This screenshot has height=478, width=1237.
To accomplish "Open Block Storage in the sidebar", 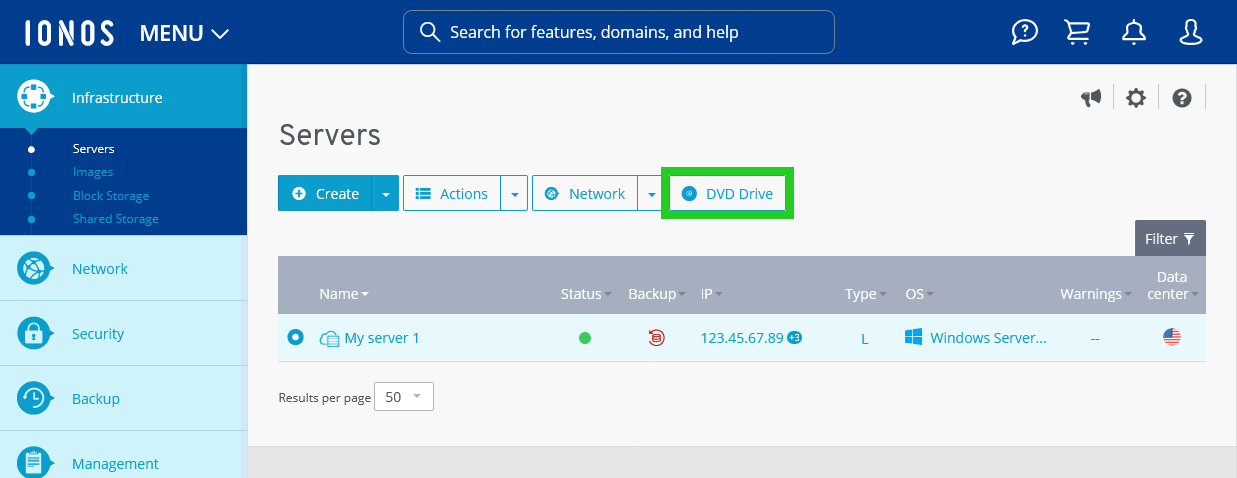I will pos(111,196).
